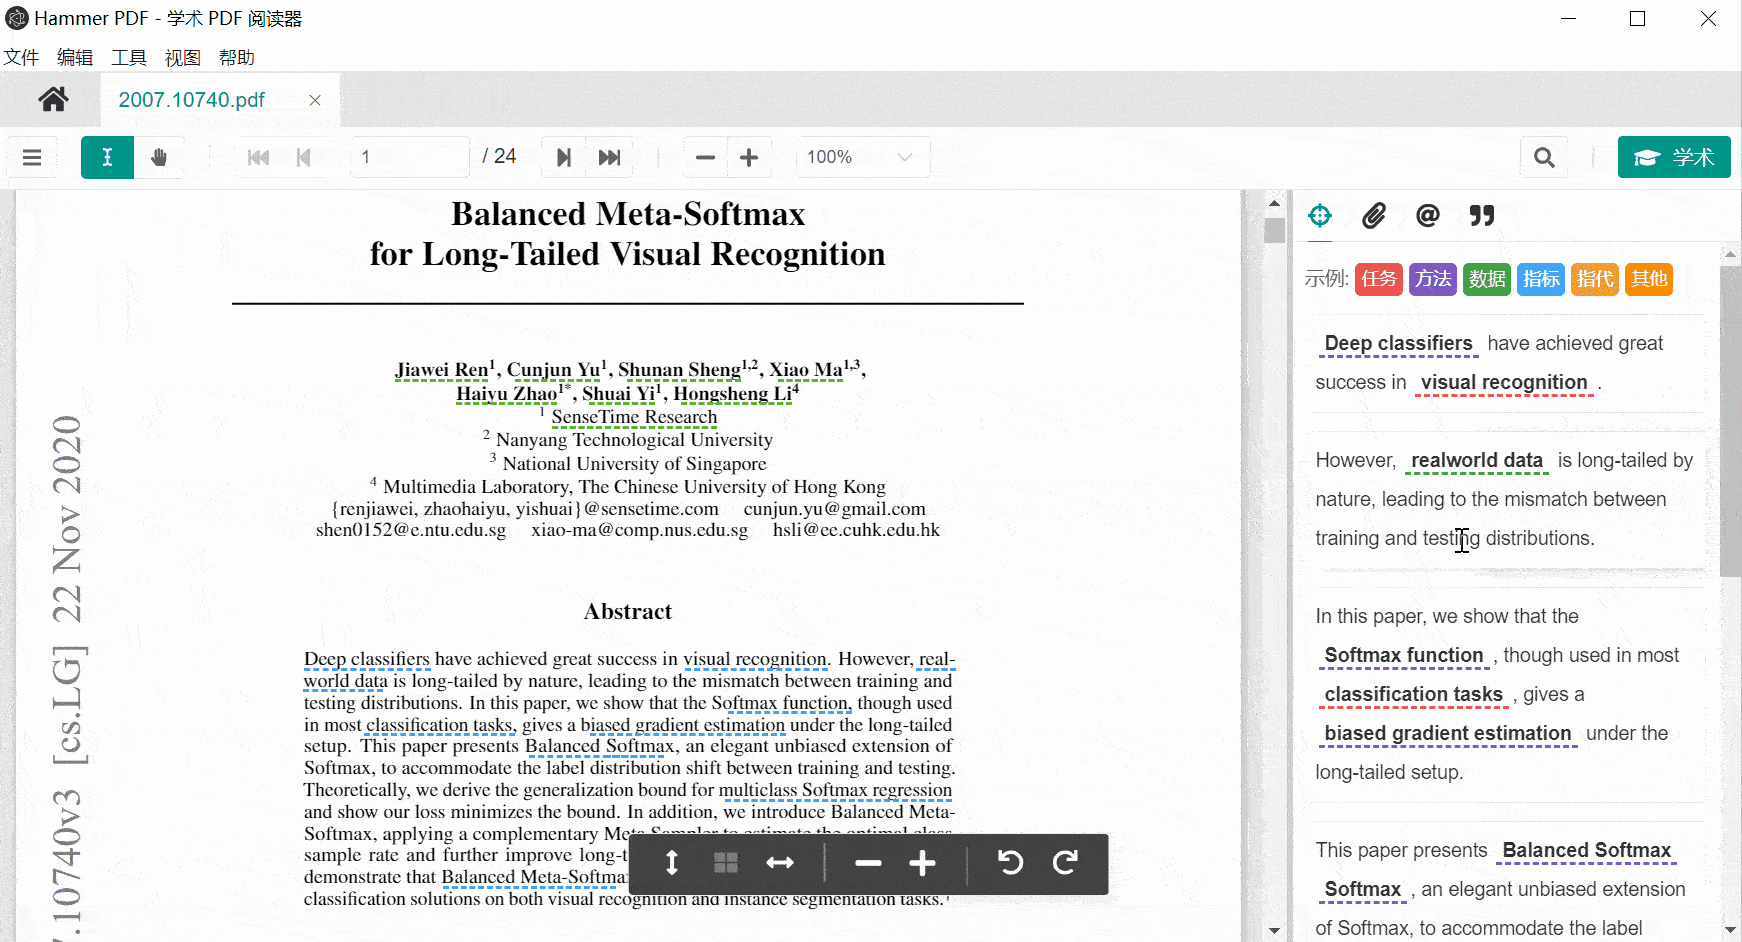
Task: Click author name Hongsheng Li
Action: point(732,393)
